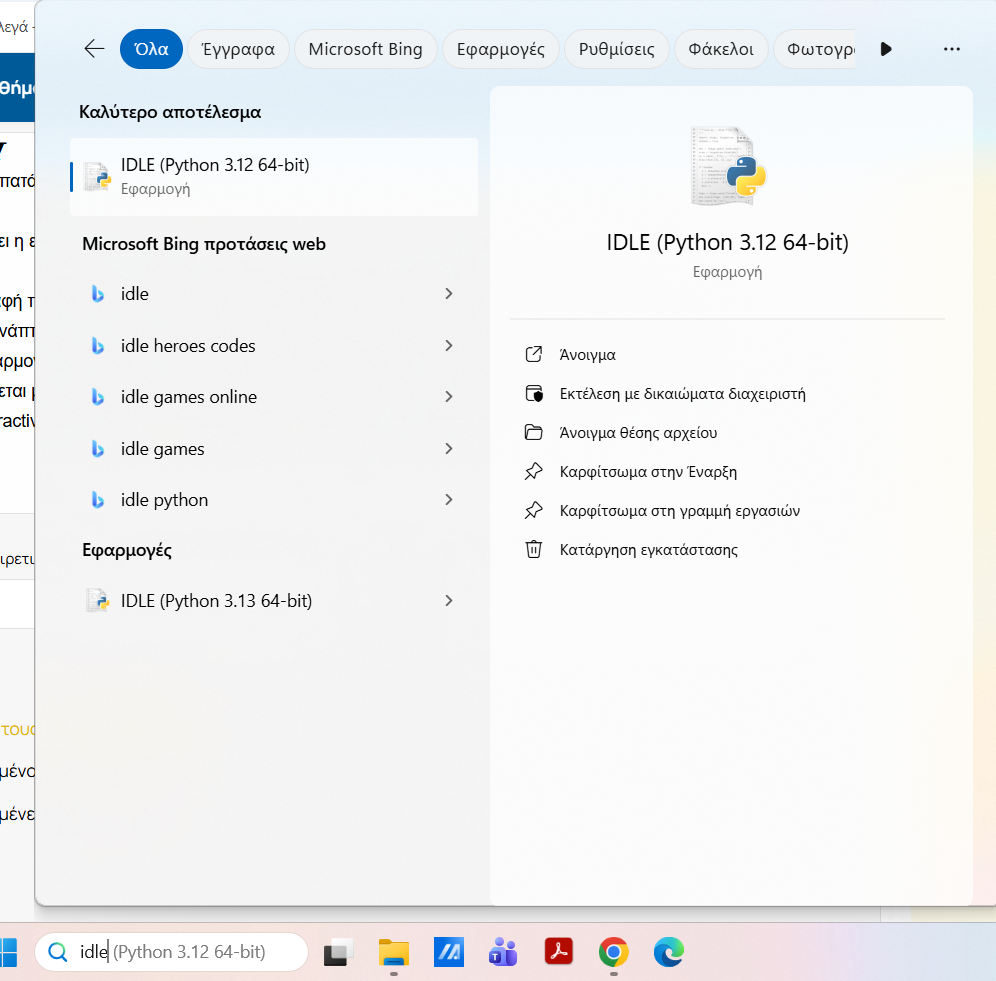Open the three-dots more options menu
Screen dimensions: 996x981
click(951, 49)
